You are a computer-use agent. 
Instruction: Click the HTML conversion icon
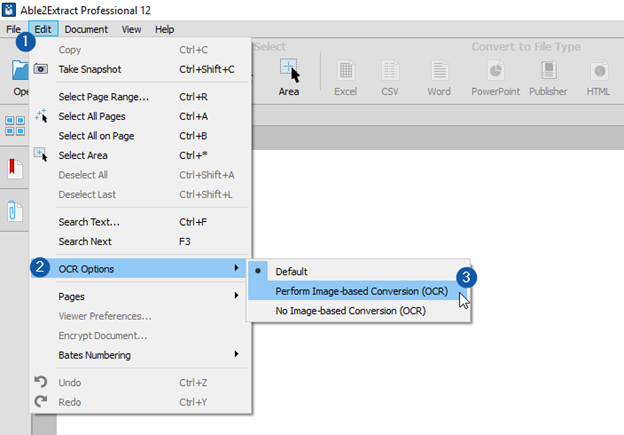599,71
